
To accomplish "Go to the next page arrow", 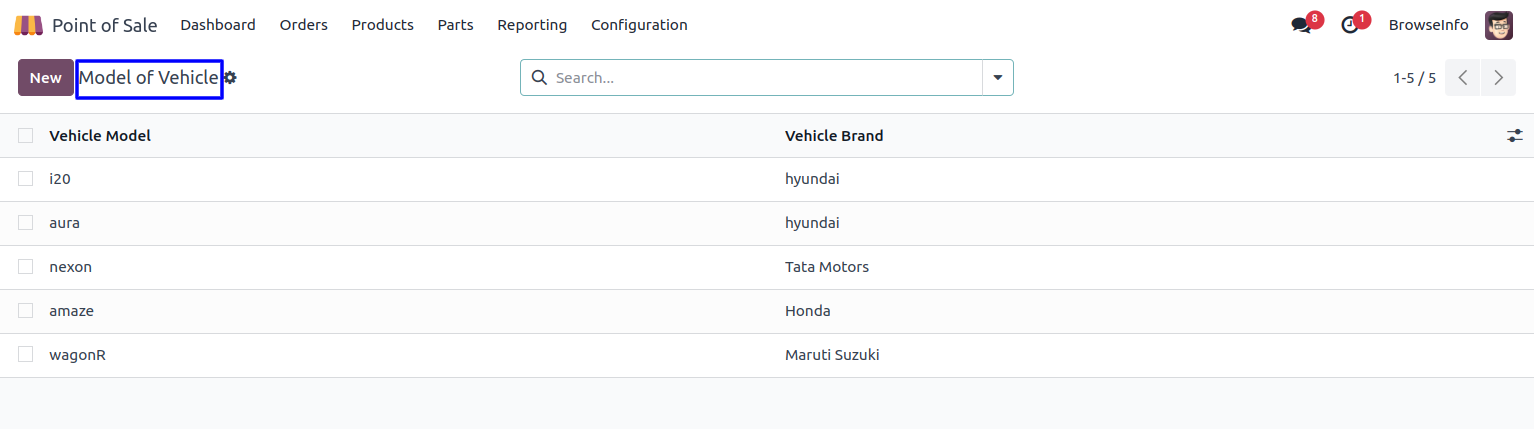I will click(1498, 78).
